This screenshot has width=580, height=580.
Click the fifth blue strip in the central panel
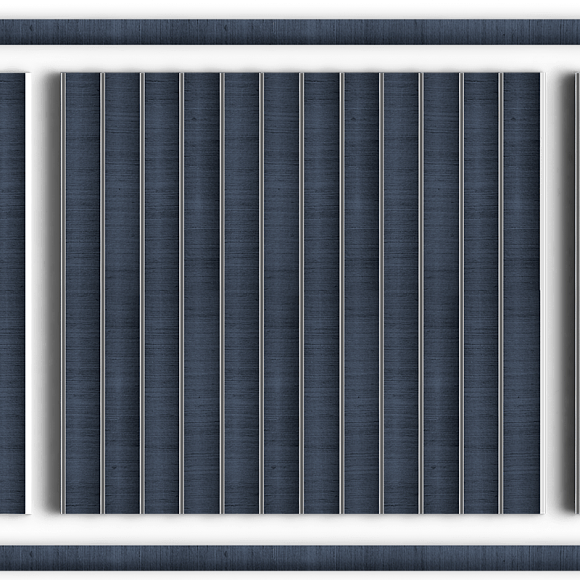242,293
